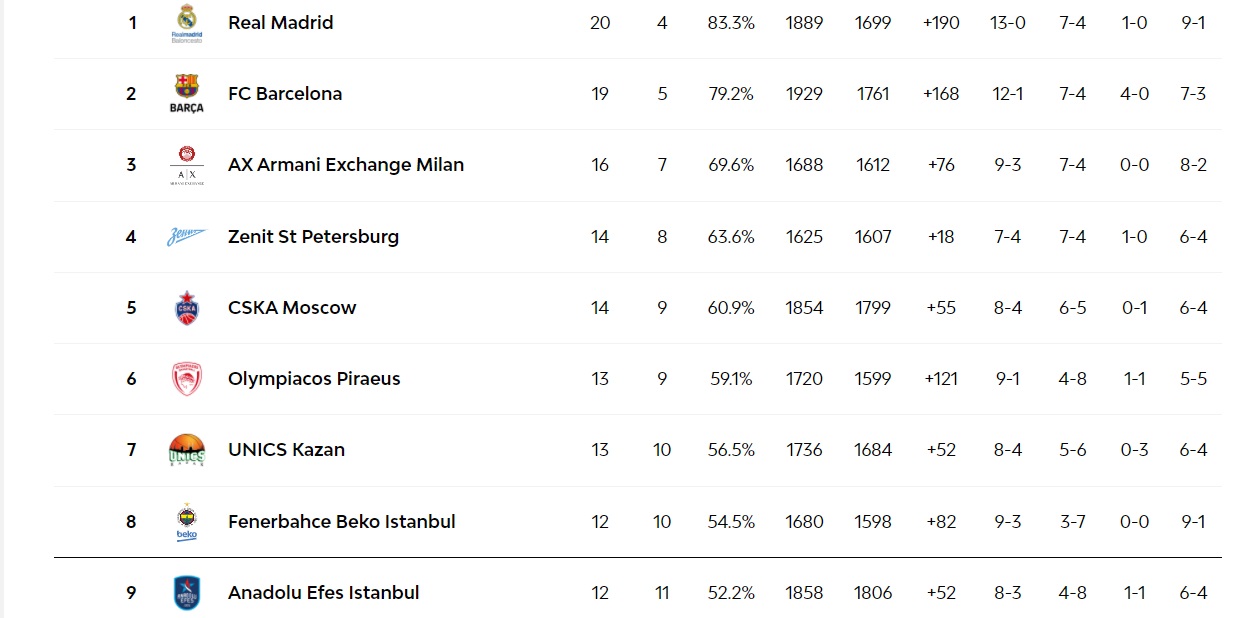This screenshot has width=1251, height=618.
Task: Click the CSKA Moscow shield logo
Action: (187, 308)
